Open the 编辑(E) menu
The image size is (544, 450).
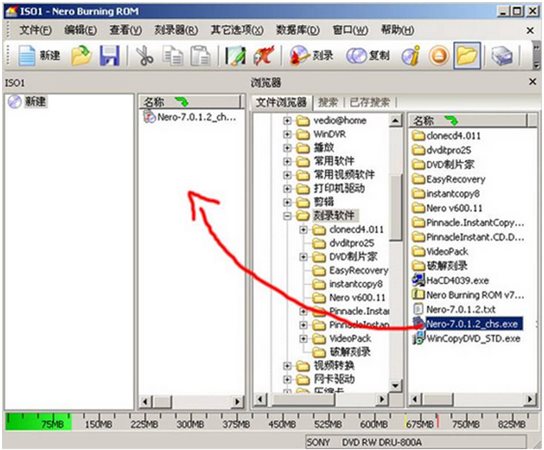coord(80,30)
